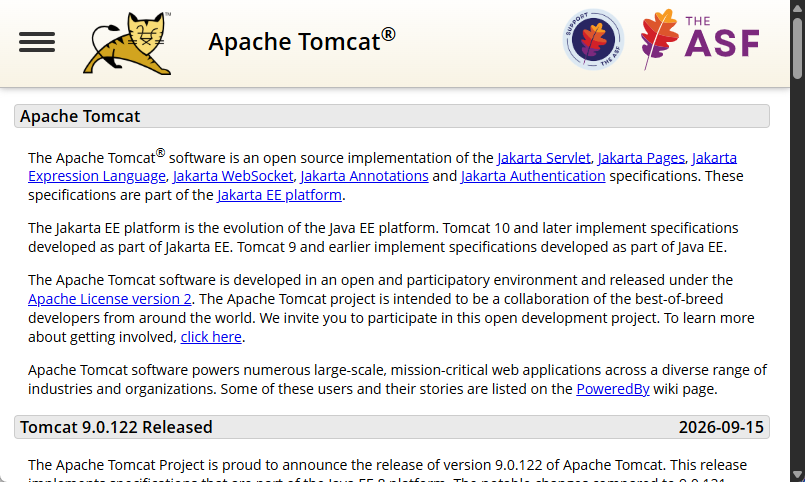This screenshot has height=482, width=805.
Task: Click the 'Apache Tomcat' section heading
Action: [392, 116]
